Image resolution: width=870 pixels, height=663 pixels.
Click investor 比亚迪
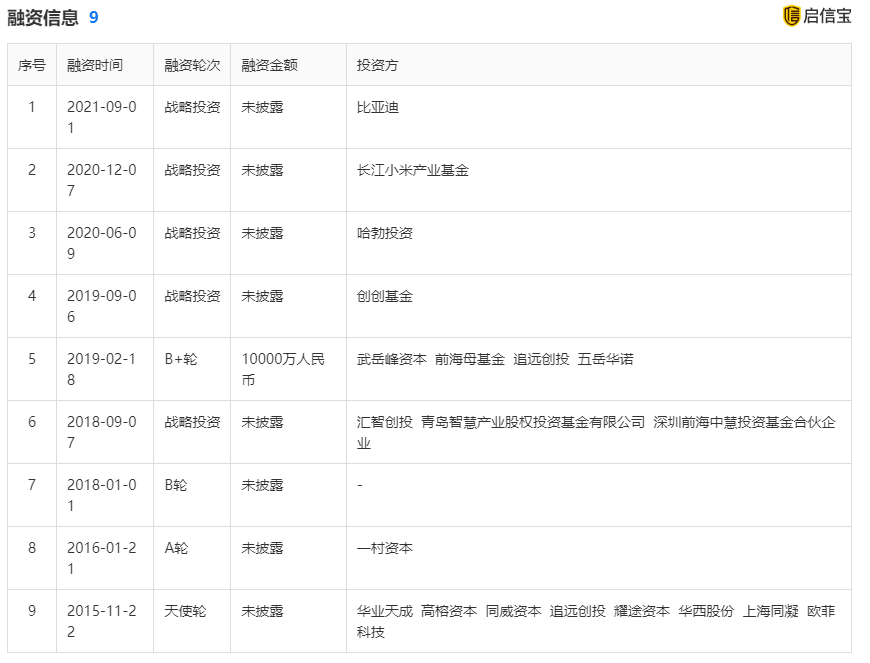pyautogui.click(x=377, y=107)
